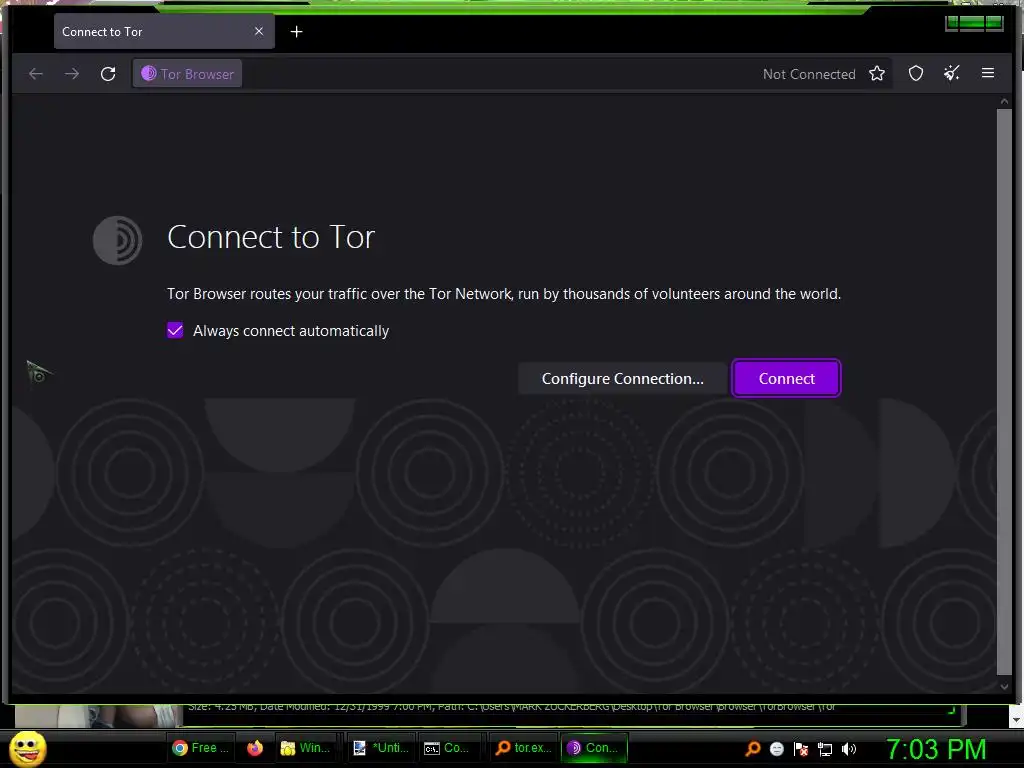Switch to *Unti... taskbar window
Viewport: 1024px width, 768px height.
[381, 748]
